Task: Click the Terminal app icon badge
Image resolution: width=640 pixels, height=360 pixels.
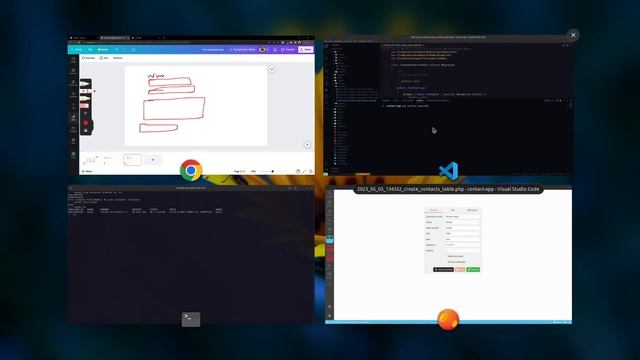Action: (191, 319)
